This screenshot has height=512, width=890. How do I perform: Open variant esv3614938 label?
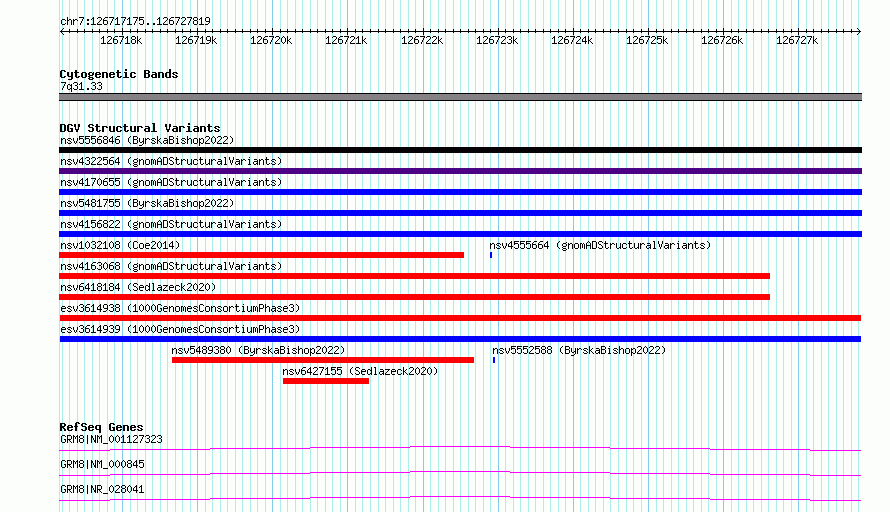click(x=180, y=308)
